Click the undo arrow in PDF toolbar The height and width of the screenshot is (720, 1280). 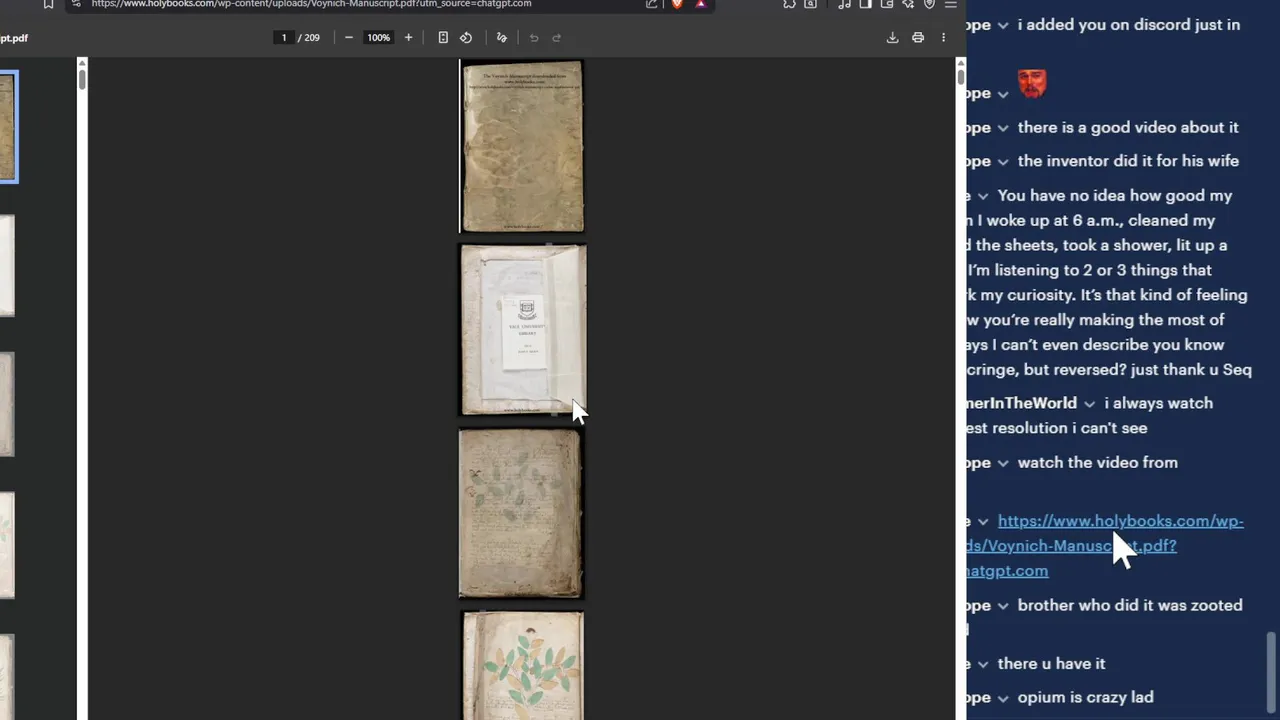pyautogui.click(x=534, y=37)
